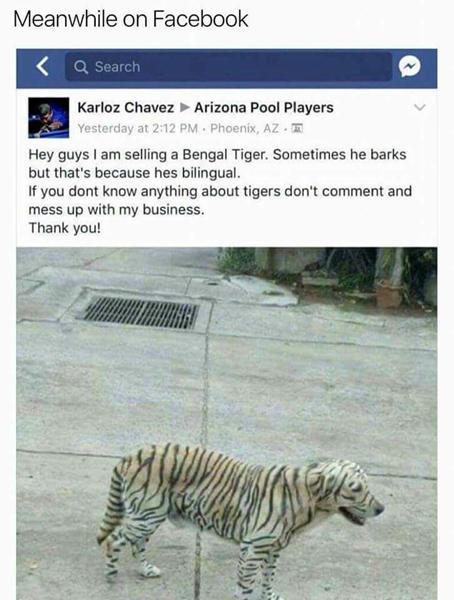
Task: Expand post options with the chevron arrow
Action: point(420,108)
